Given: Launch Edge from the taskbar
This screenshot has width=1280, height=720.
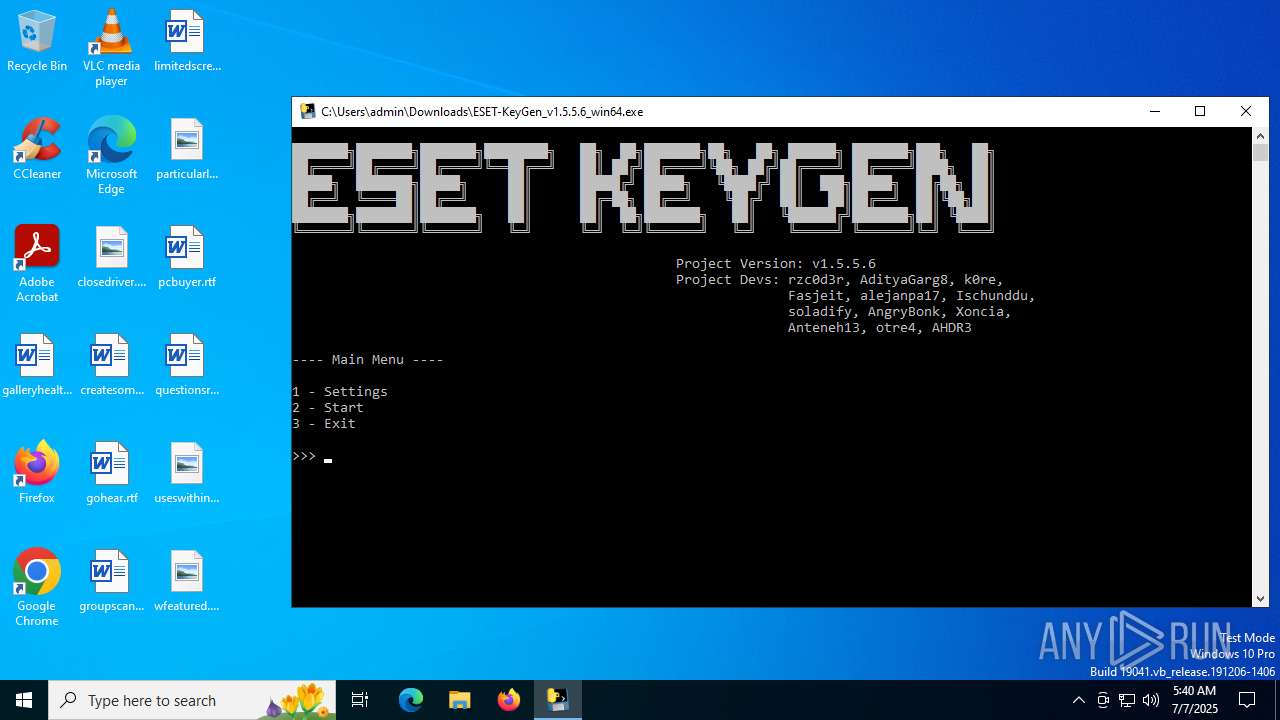Looking at the screenshot, I should pyautogui.click(x=411, y=700).
